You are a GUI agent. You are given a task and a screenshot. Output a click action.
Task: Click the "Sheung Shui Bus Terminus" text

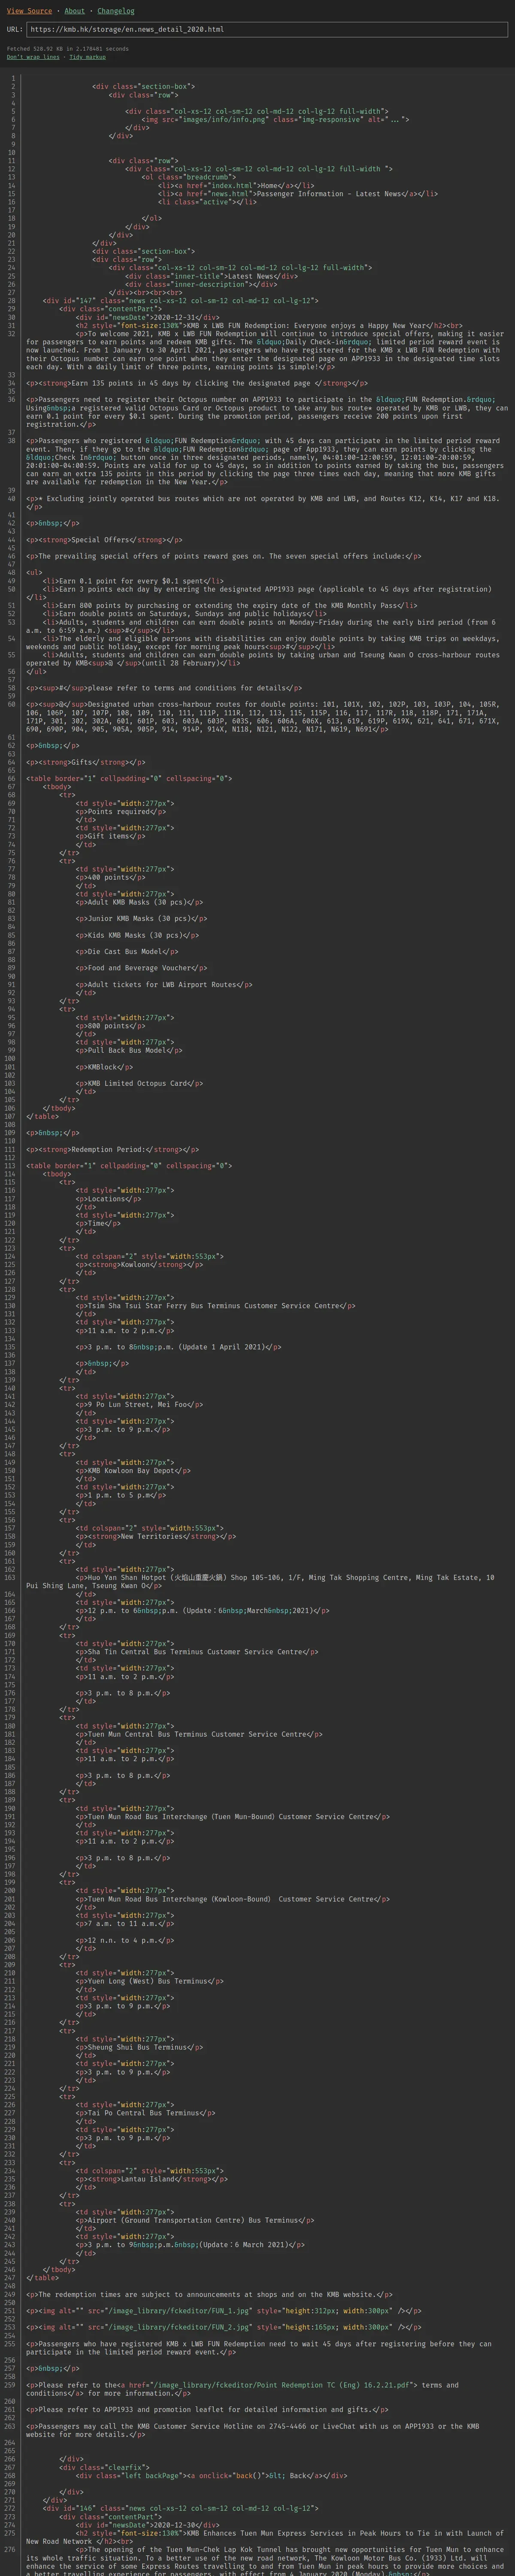(138, 2047)
